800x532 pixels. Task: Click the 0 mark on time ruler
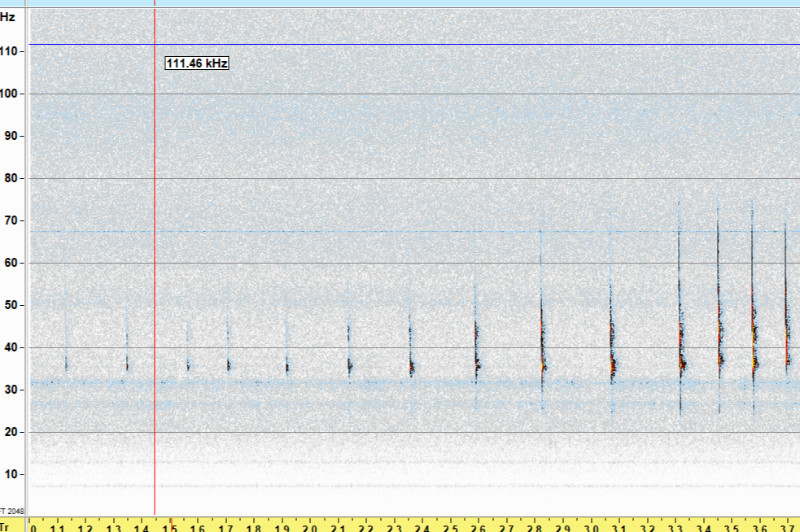34,526
